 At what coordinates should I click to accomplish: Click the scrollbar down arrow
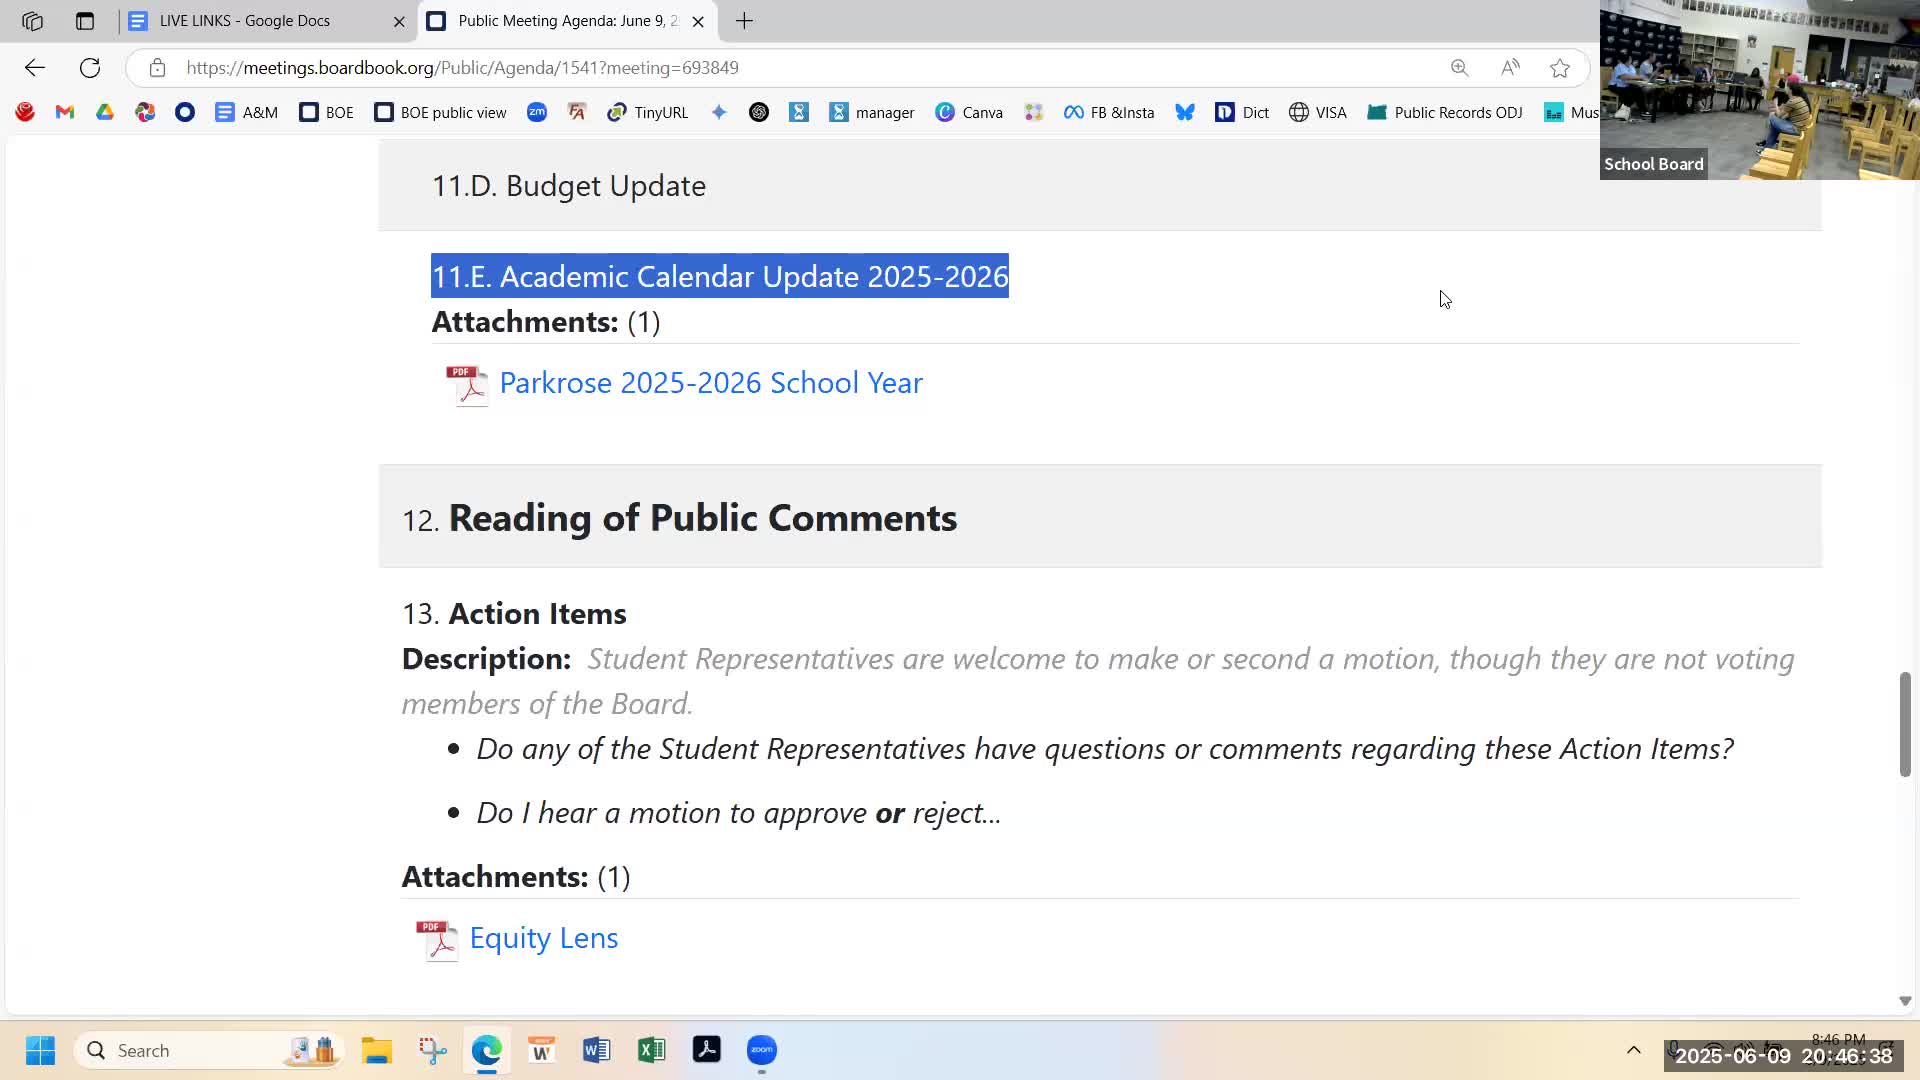tap(1905, 1001)
